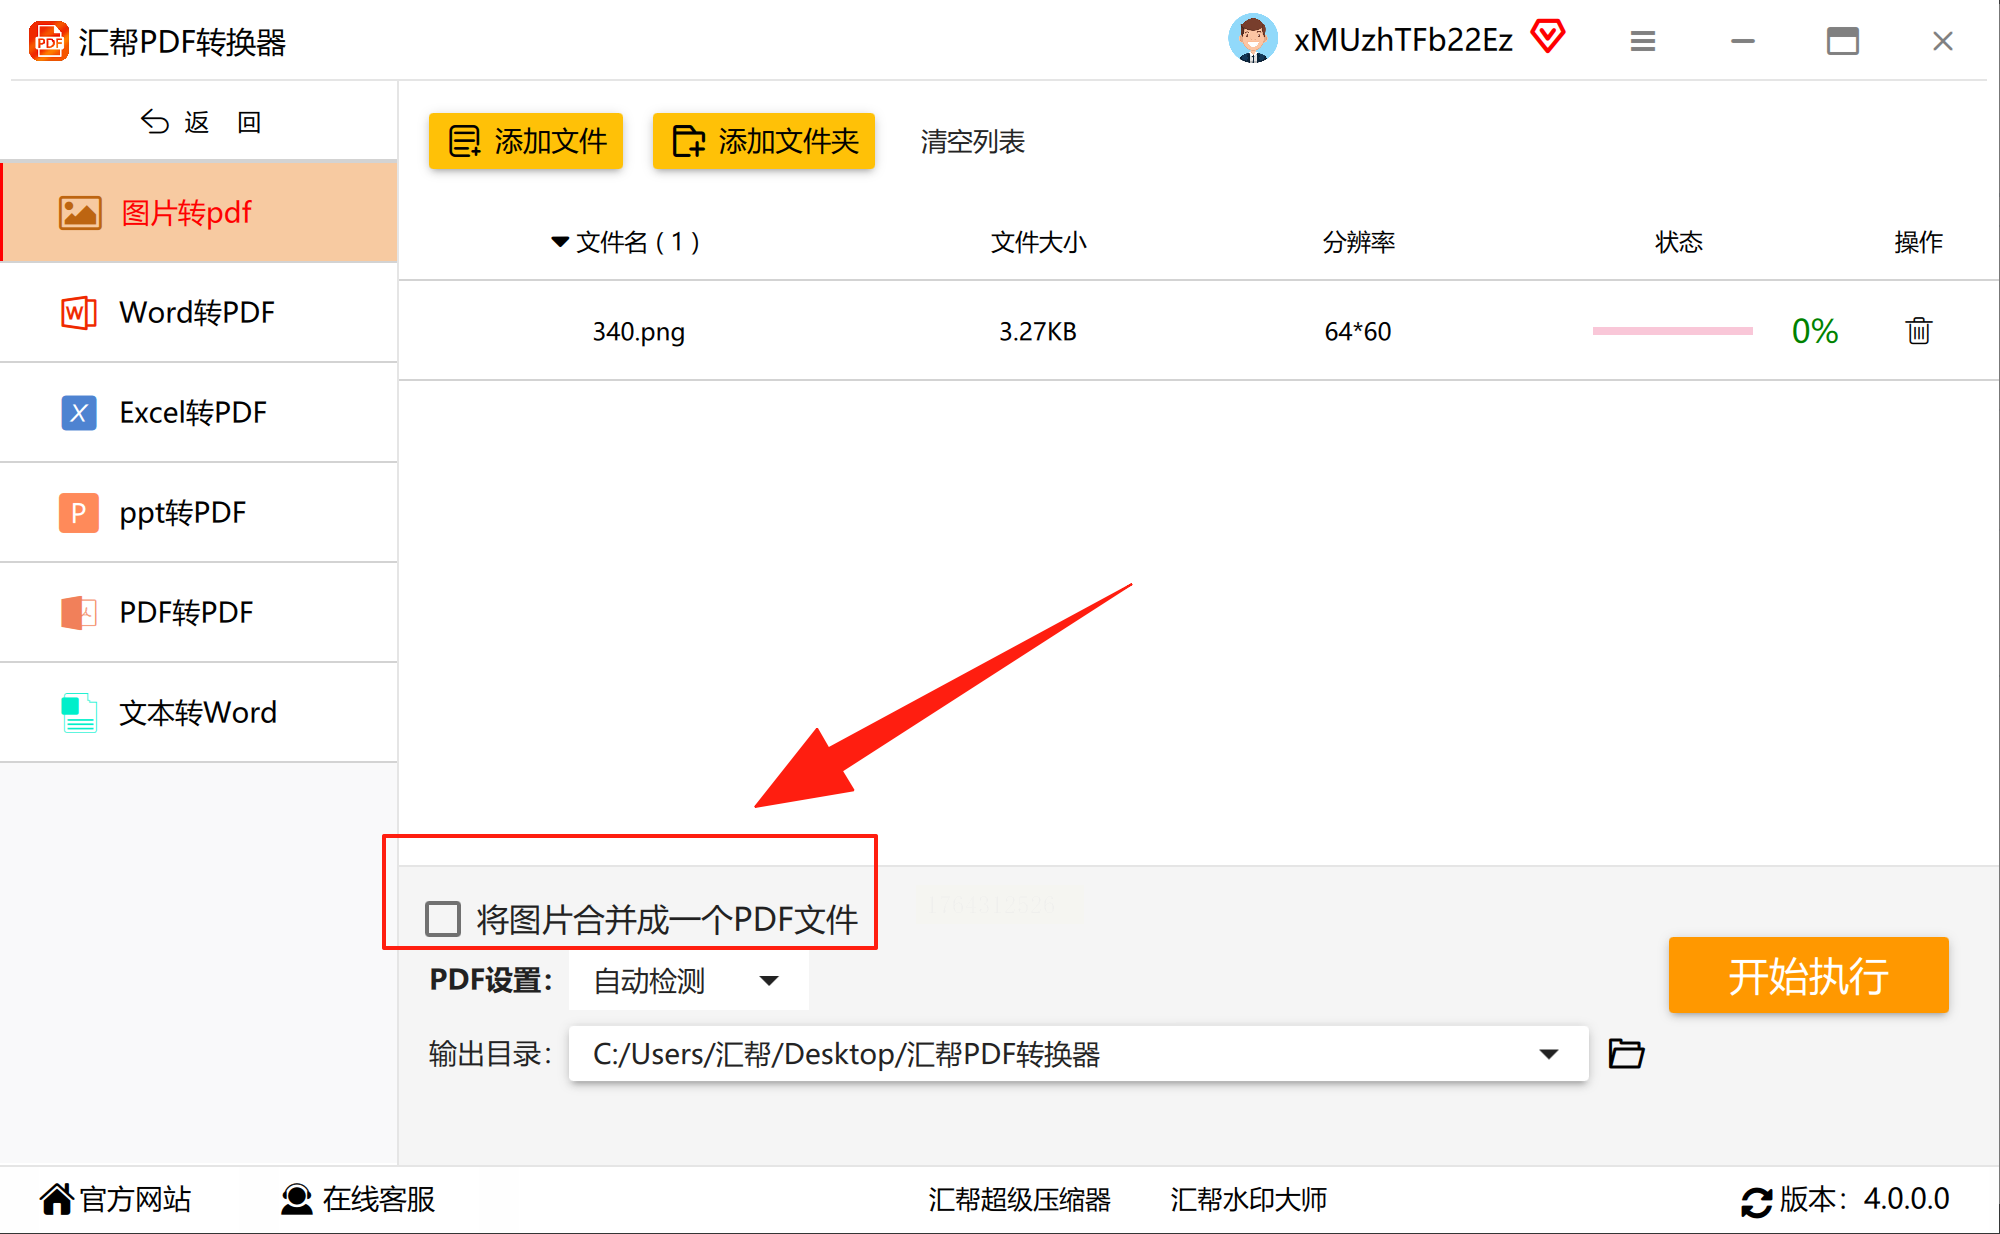The image size is (2000, 1234).
Task: Click the red VIP diamond icon
Action: pyautogui.click(x=1548, y=38)
